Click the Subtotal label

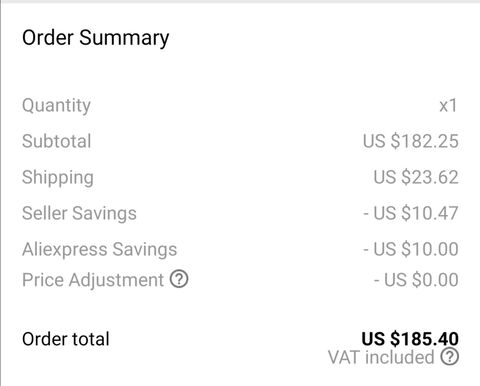[56, 141]
